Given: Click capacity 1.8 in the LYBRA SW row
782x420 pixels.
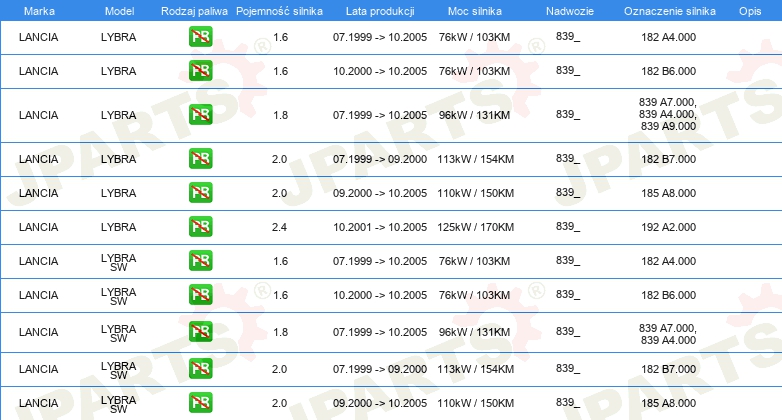Looking at the screenshot, I should pos(280,332).
